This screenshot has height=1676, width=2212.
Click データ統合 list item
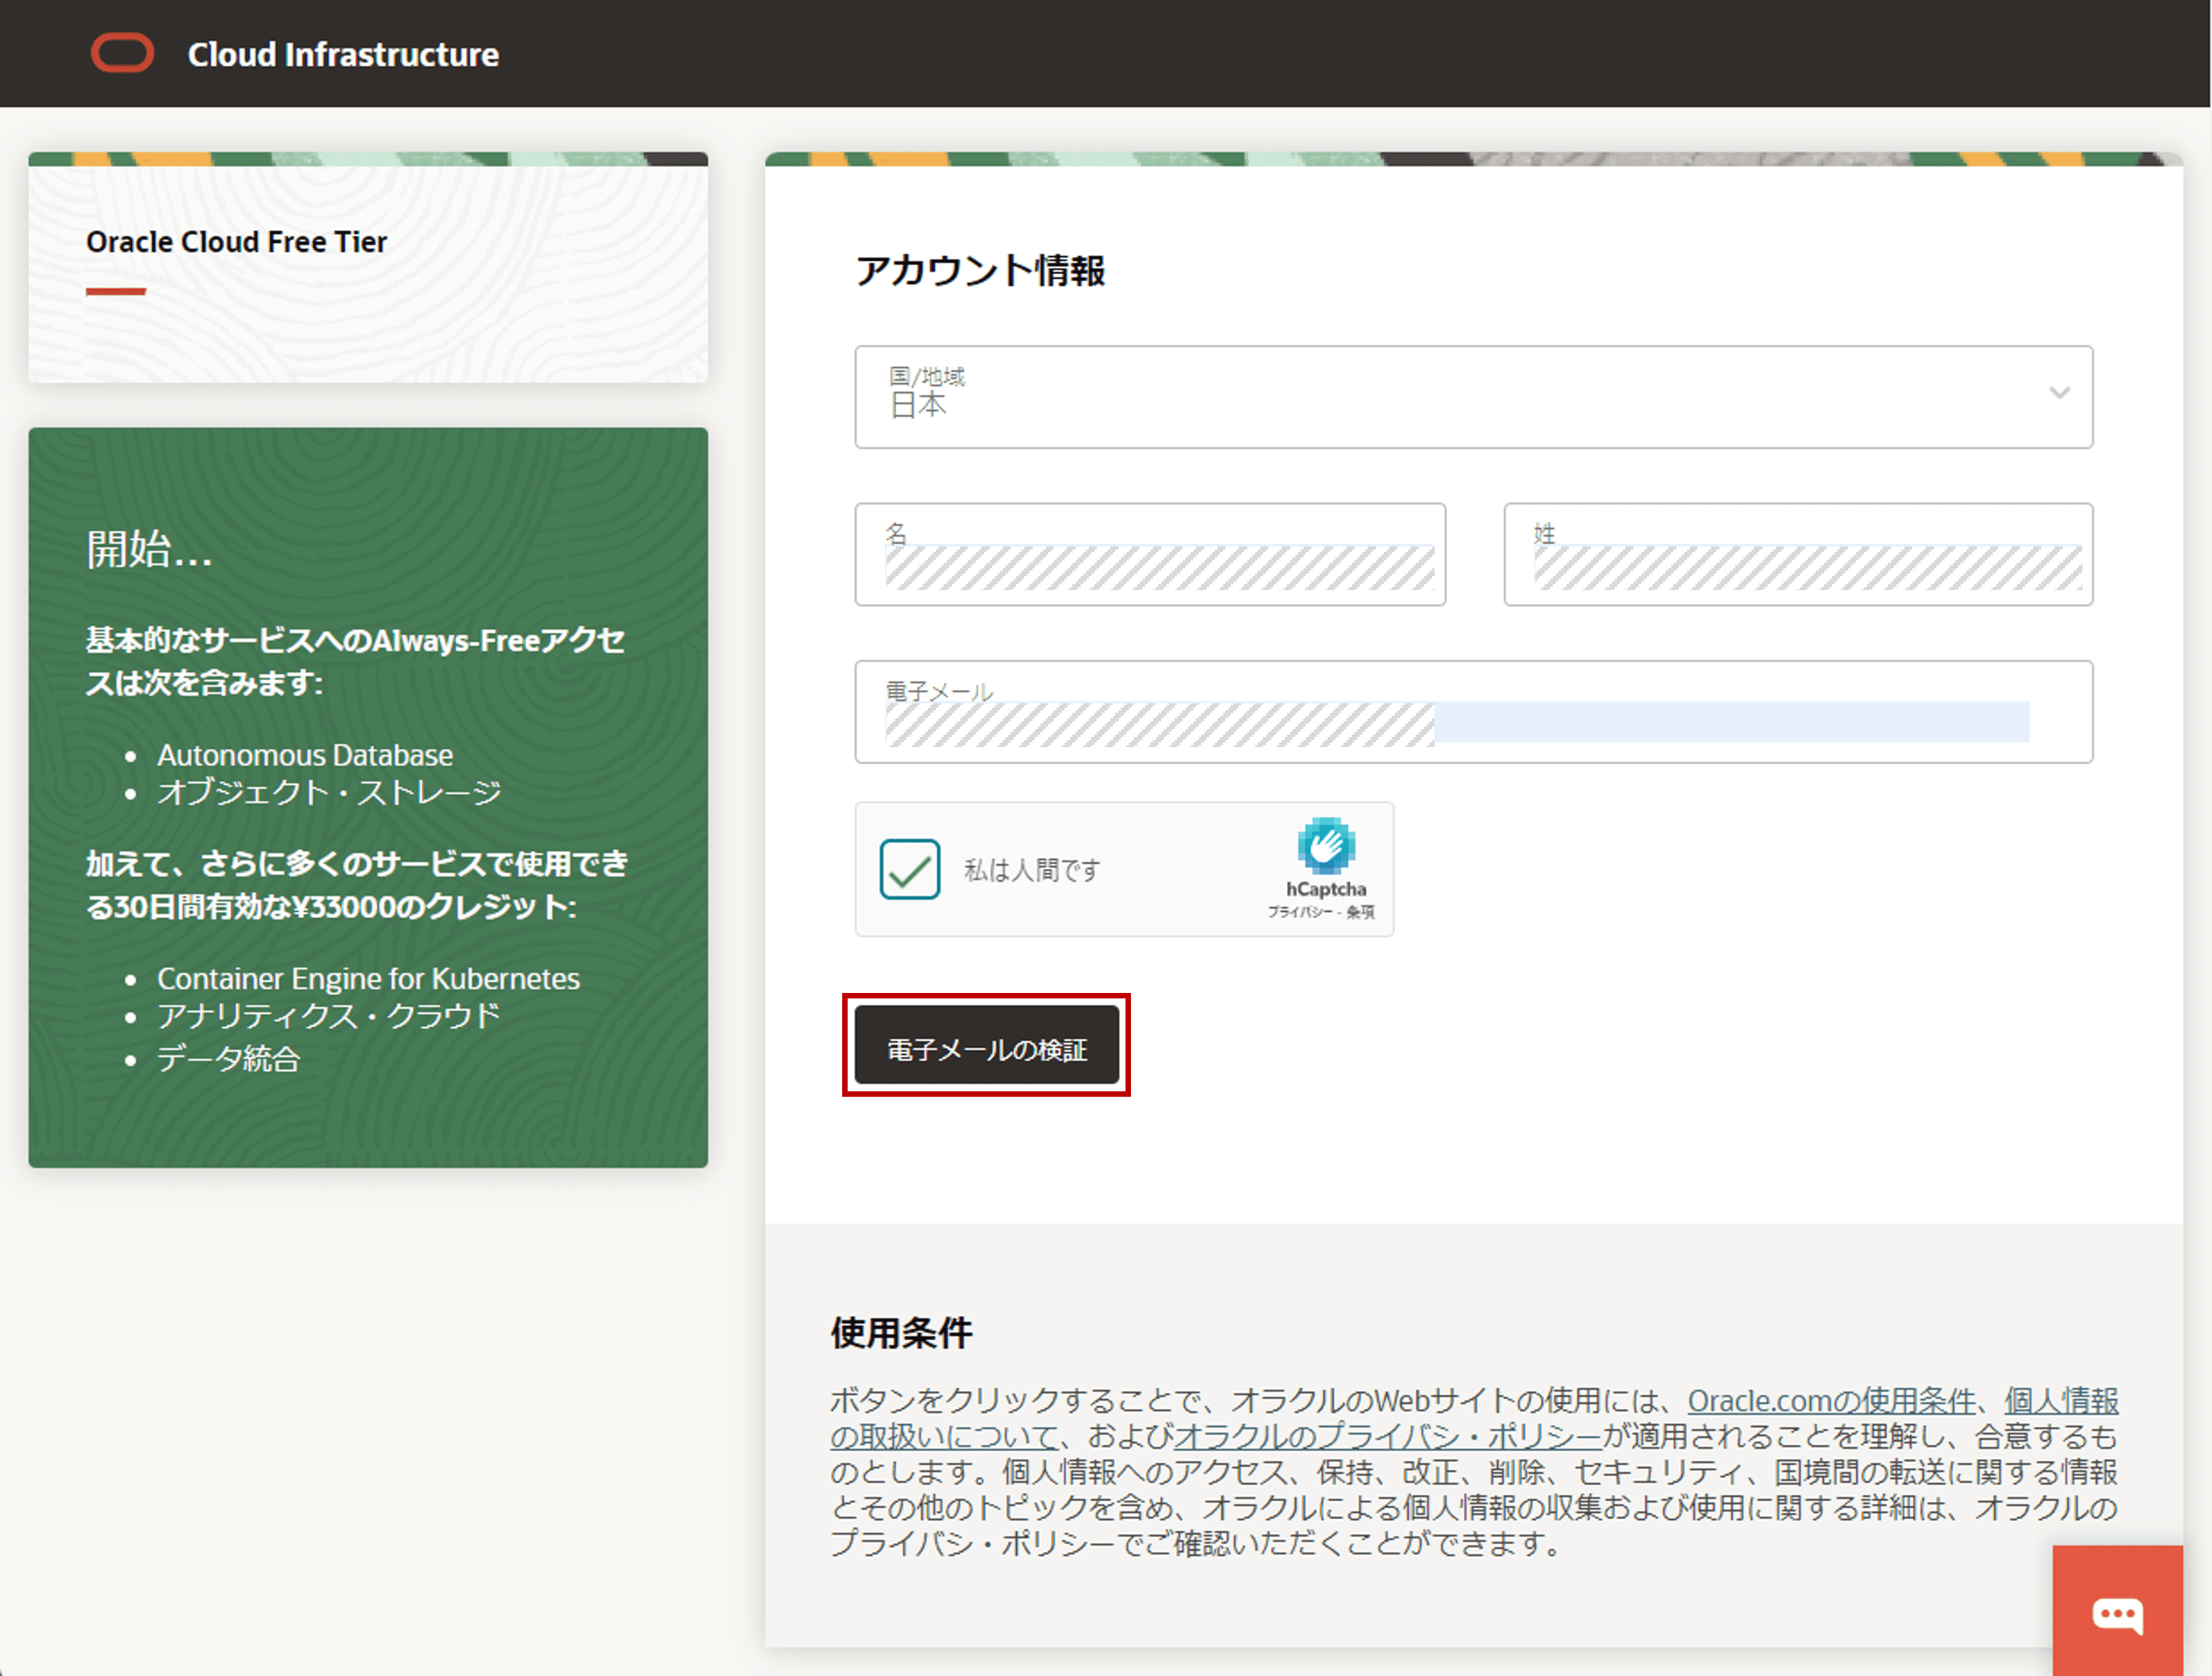pos(228,1058)
